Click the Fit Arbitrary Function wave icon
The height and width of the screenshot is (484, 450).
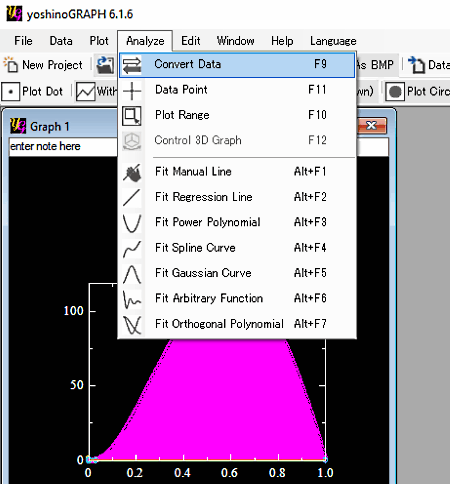click(132, 299)
